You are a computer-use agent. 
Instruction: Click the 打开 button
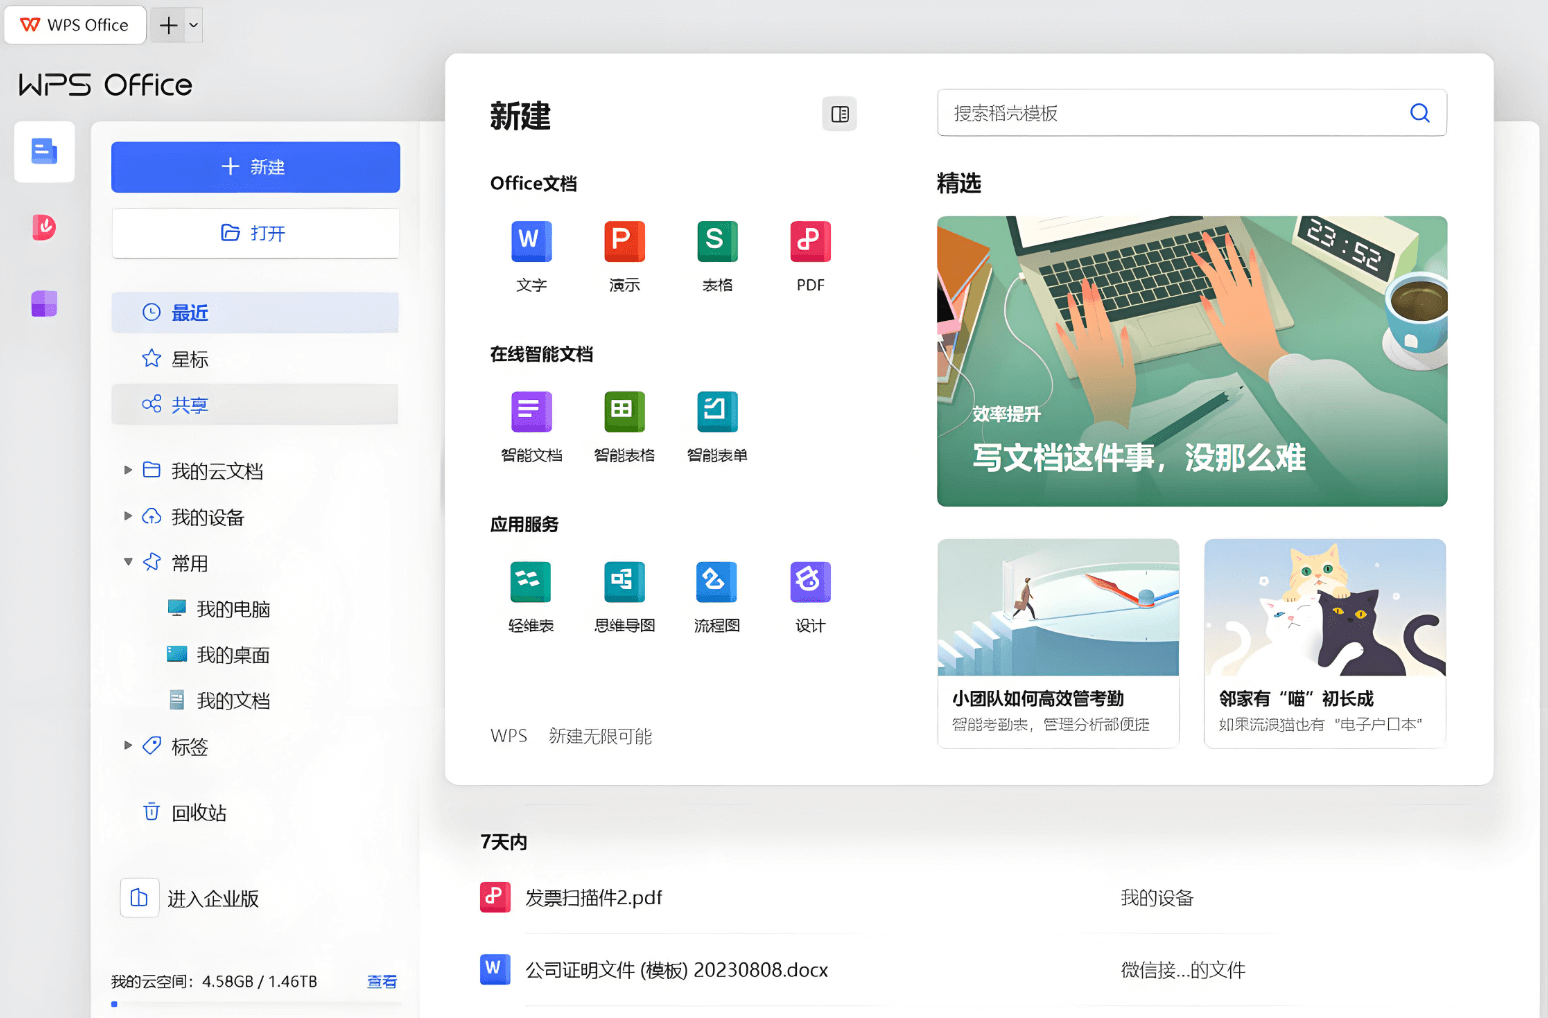coord(255,233)
